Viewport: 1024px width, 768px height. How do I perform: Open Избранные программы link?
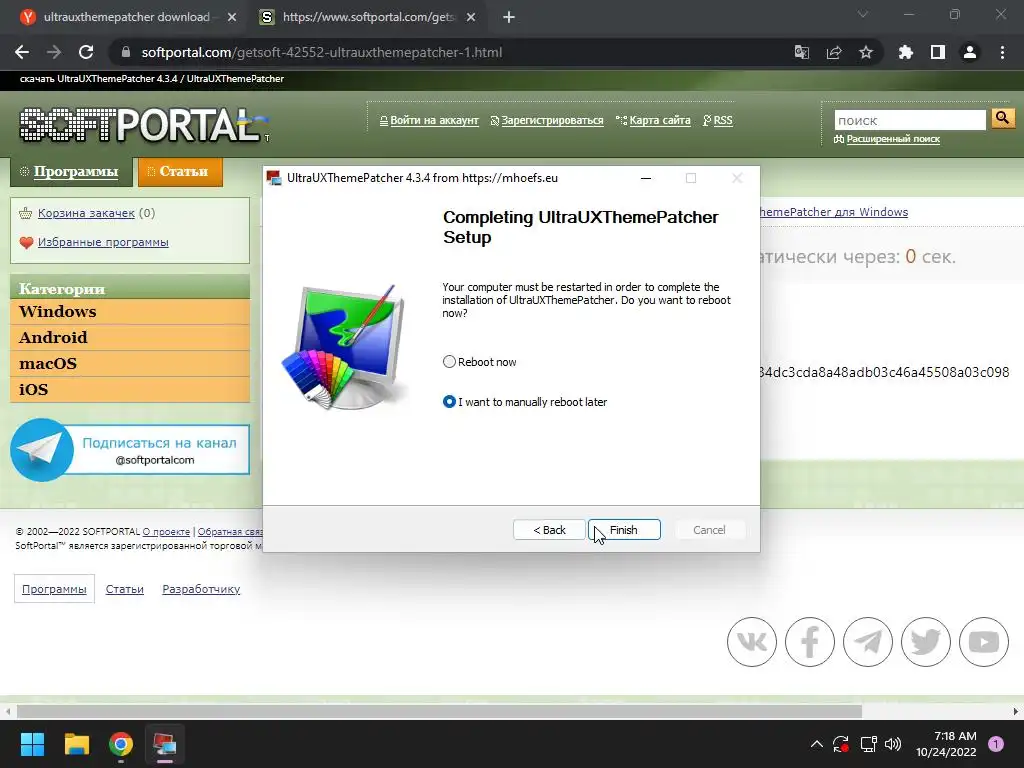(103, 242)
